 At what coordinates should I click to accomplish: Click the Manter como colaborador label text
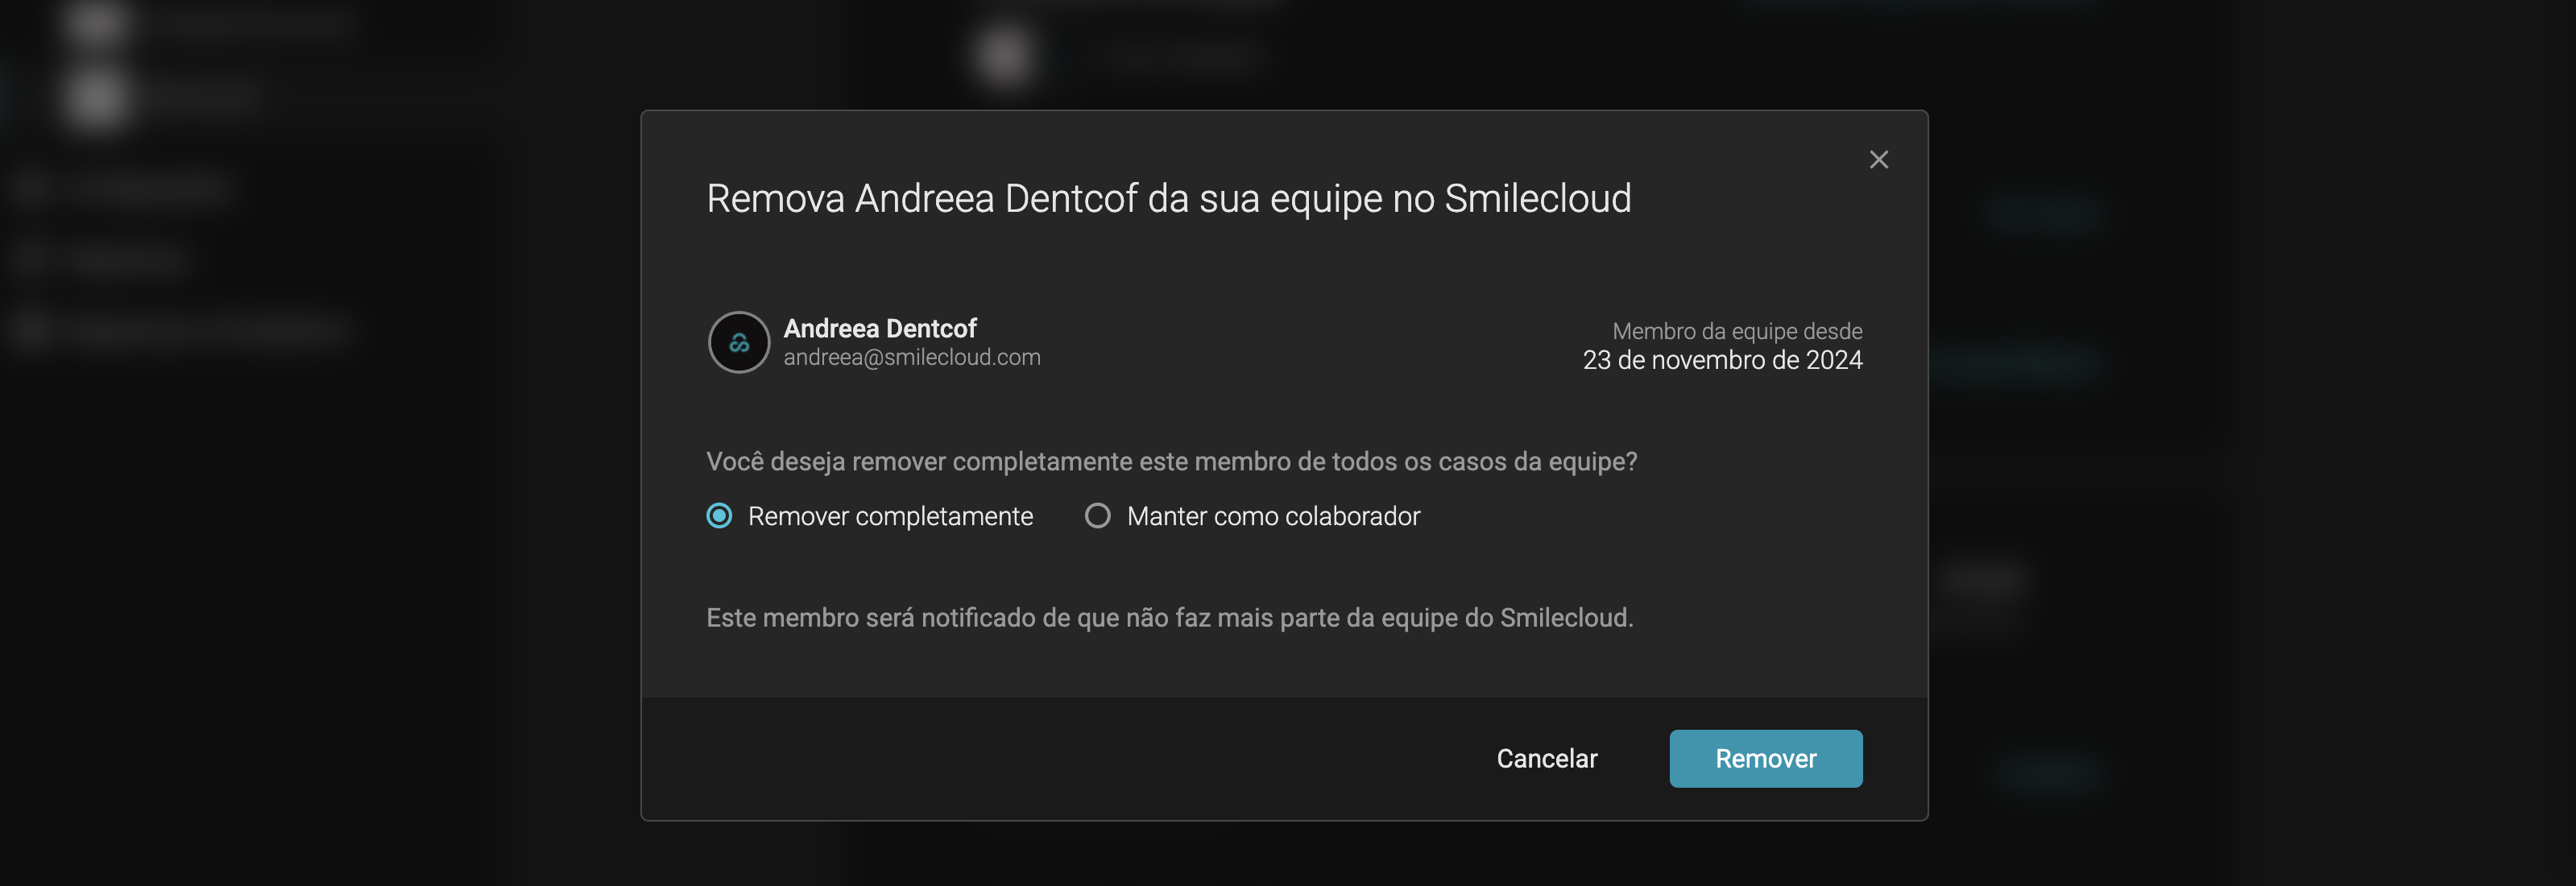[1273, 516]
